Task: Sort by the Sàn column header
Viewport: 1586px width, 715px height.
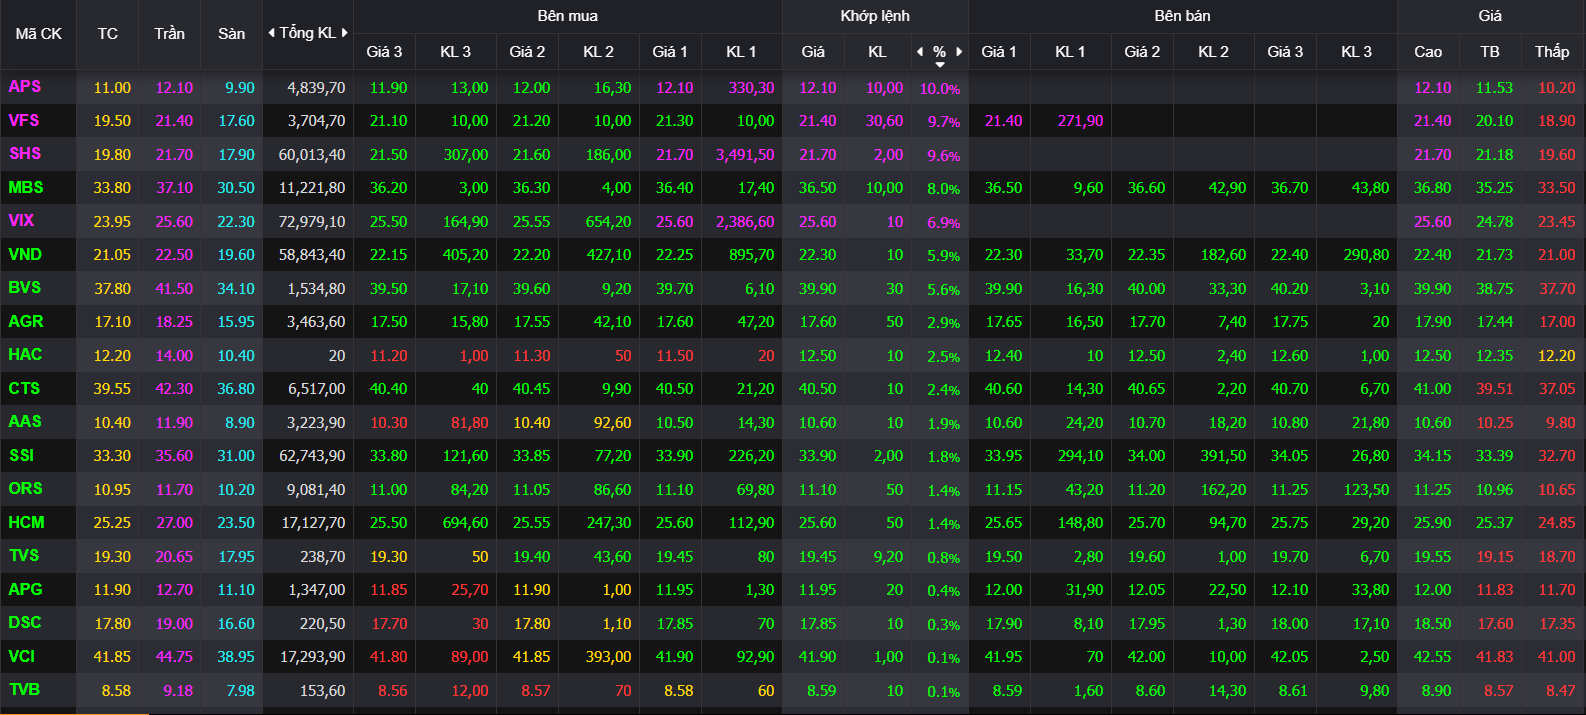Action: 232,34
